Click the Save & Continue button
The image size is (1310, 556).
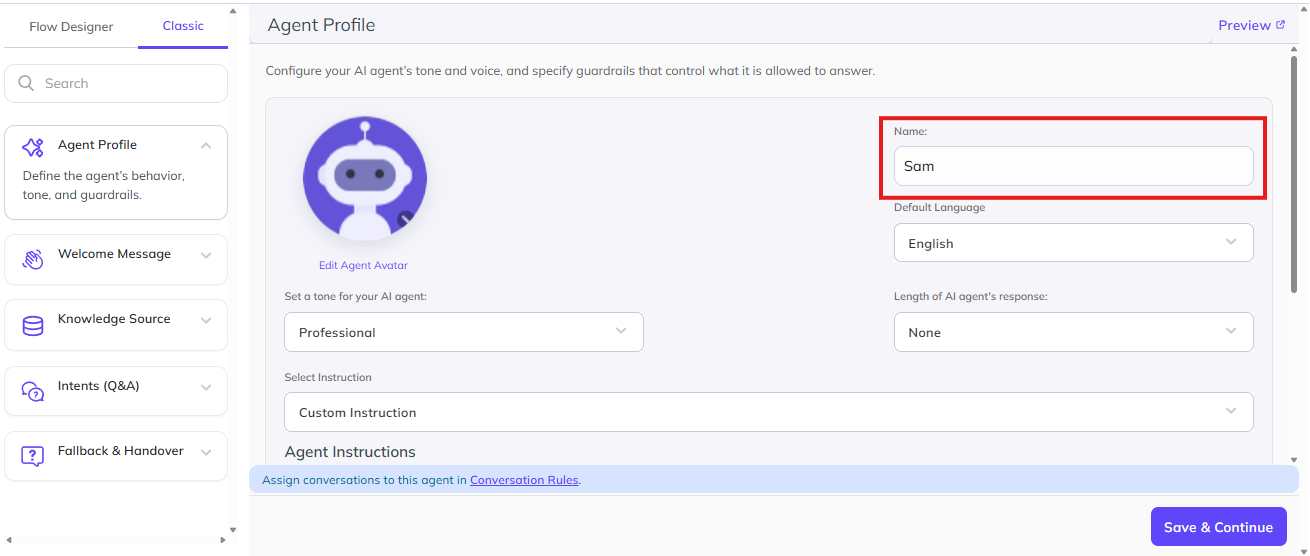click(x=1218, y=527)
